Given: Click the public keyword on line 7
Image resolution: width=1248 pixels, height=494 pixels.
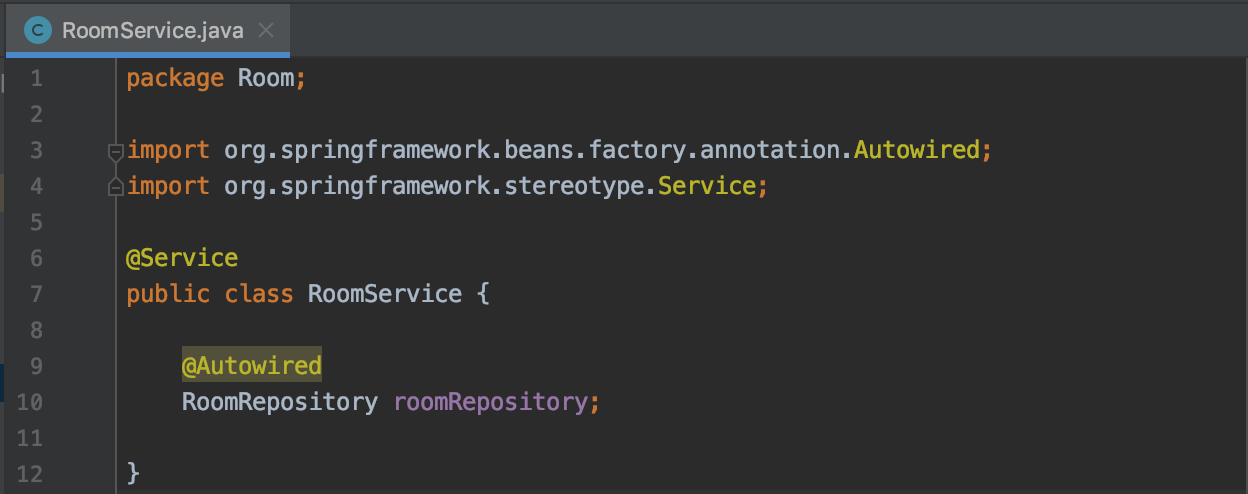Looking at the screenshot, I should pyautogui.click(x=168, y=294).
